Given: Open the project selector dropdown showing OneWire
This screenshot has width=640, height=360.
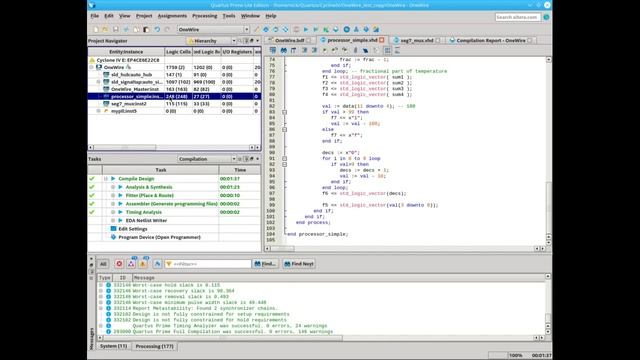Looking at the screenshot, I should pos(213,29).
